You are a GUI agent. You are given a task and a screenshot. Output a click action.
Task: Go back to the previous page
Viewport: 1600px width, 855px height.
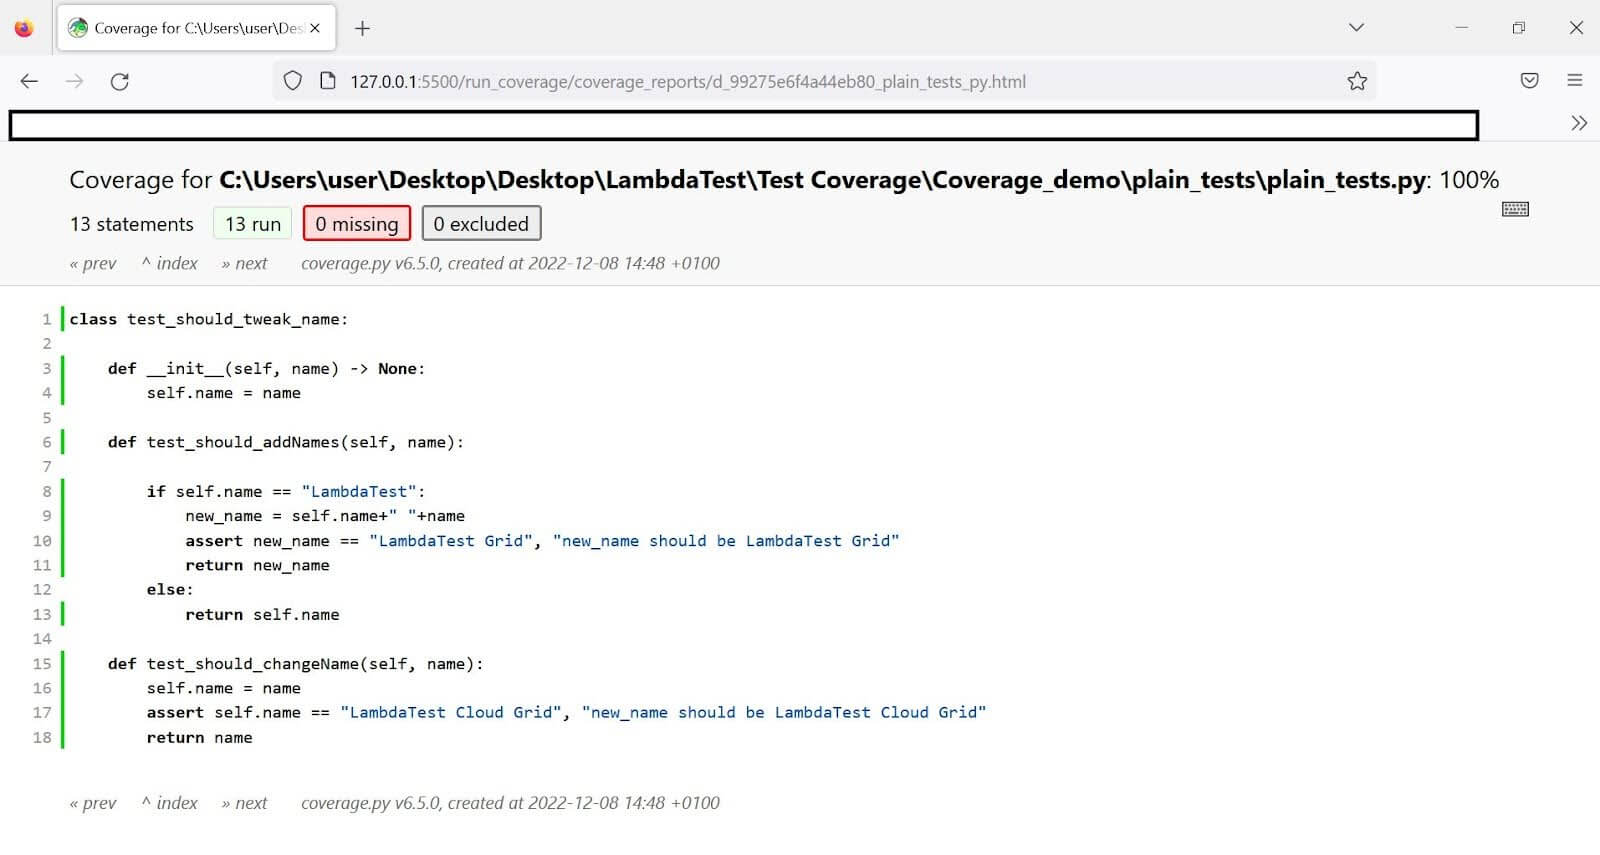click(29, 81)
